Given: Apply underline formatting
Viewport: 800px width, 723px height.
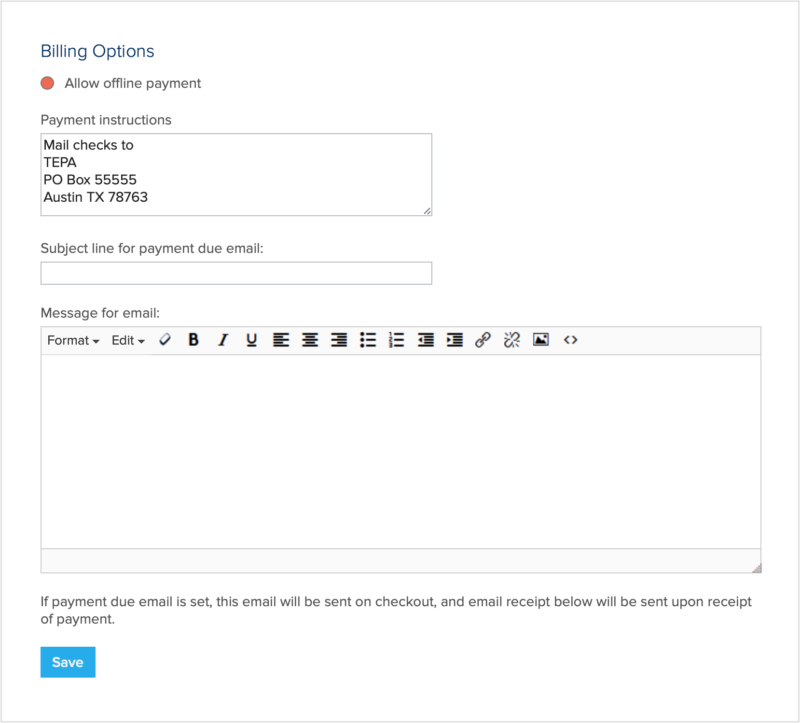Looking at the screenshot, I should pyautogui.click(x=252, y=340).
